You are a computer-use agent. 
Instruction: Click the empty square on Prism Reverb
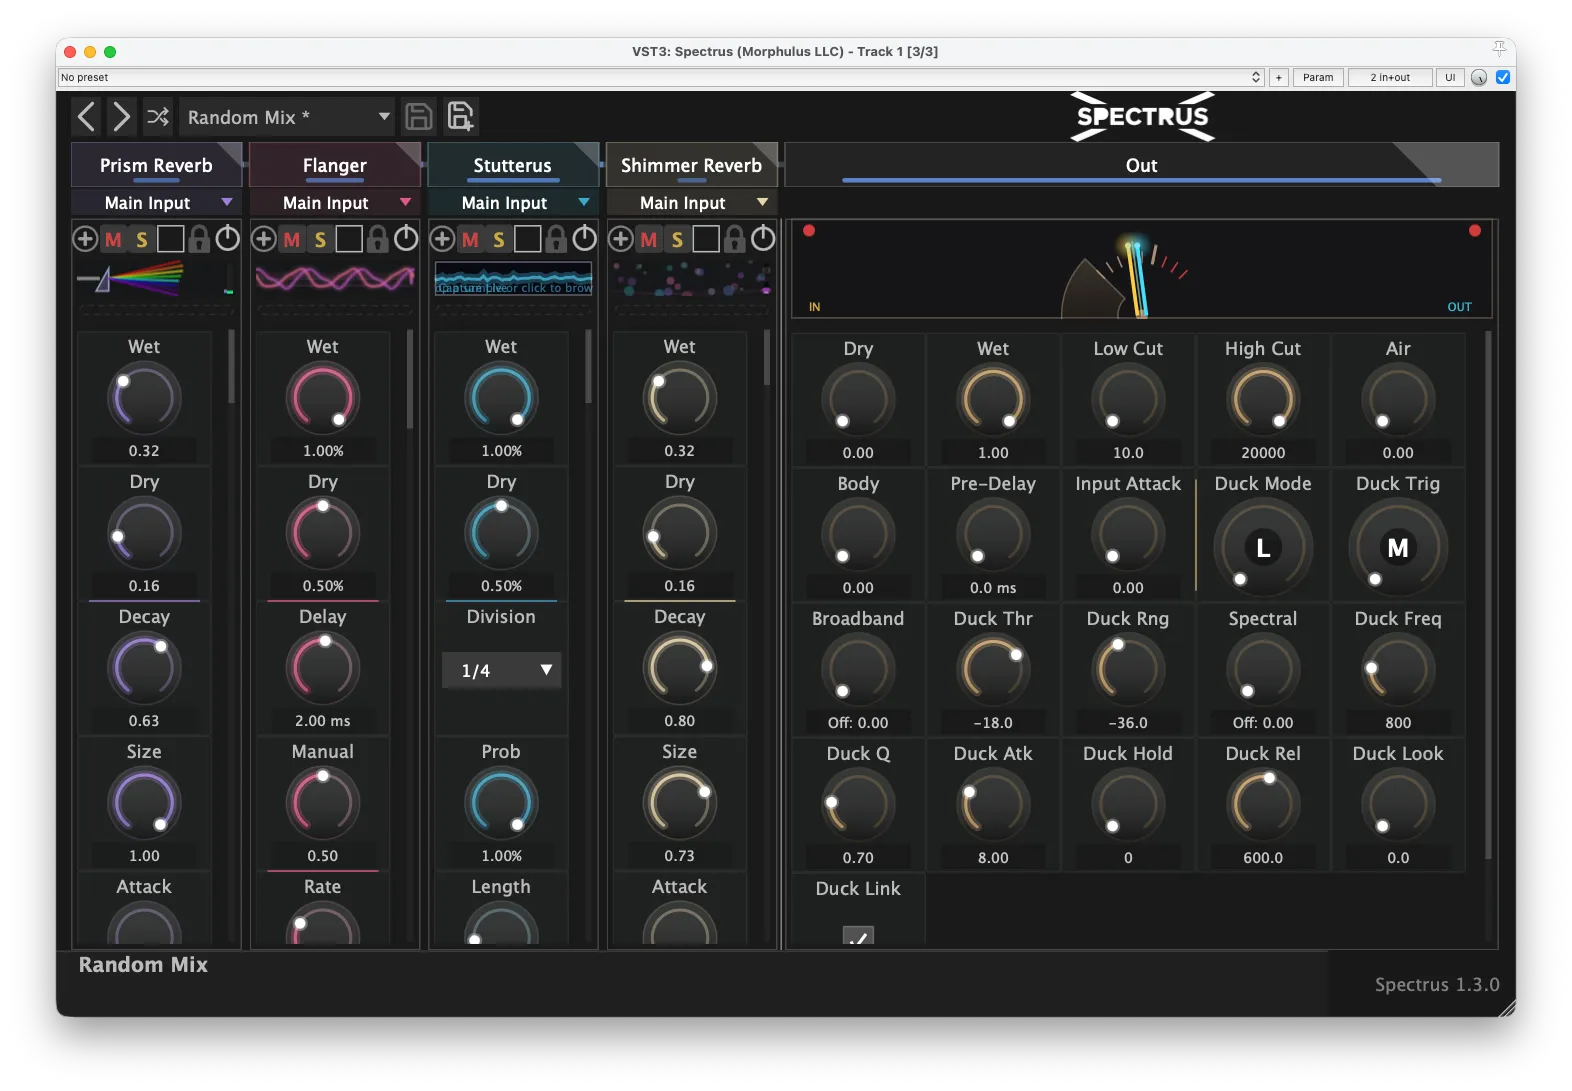coord(171,239)
